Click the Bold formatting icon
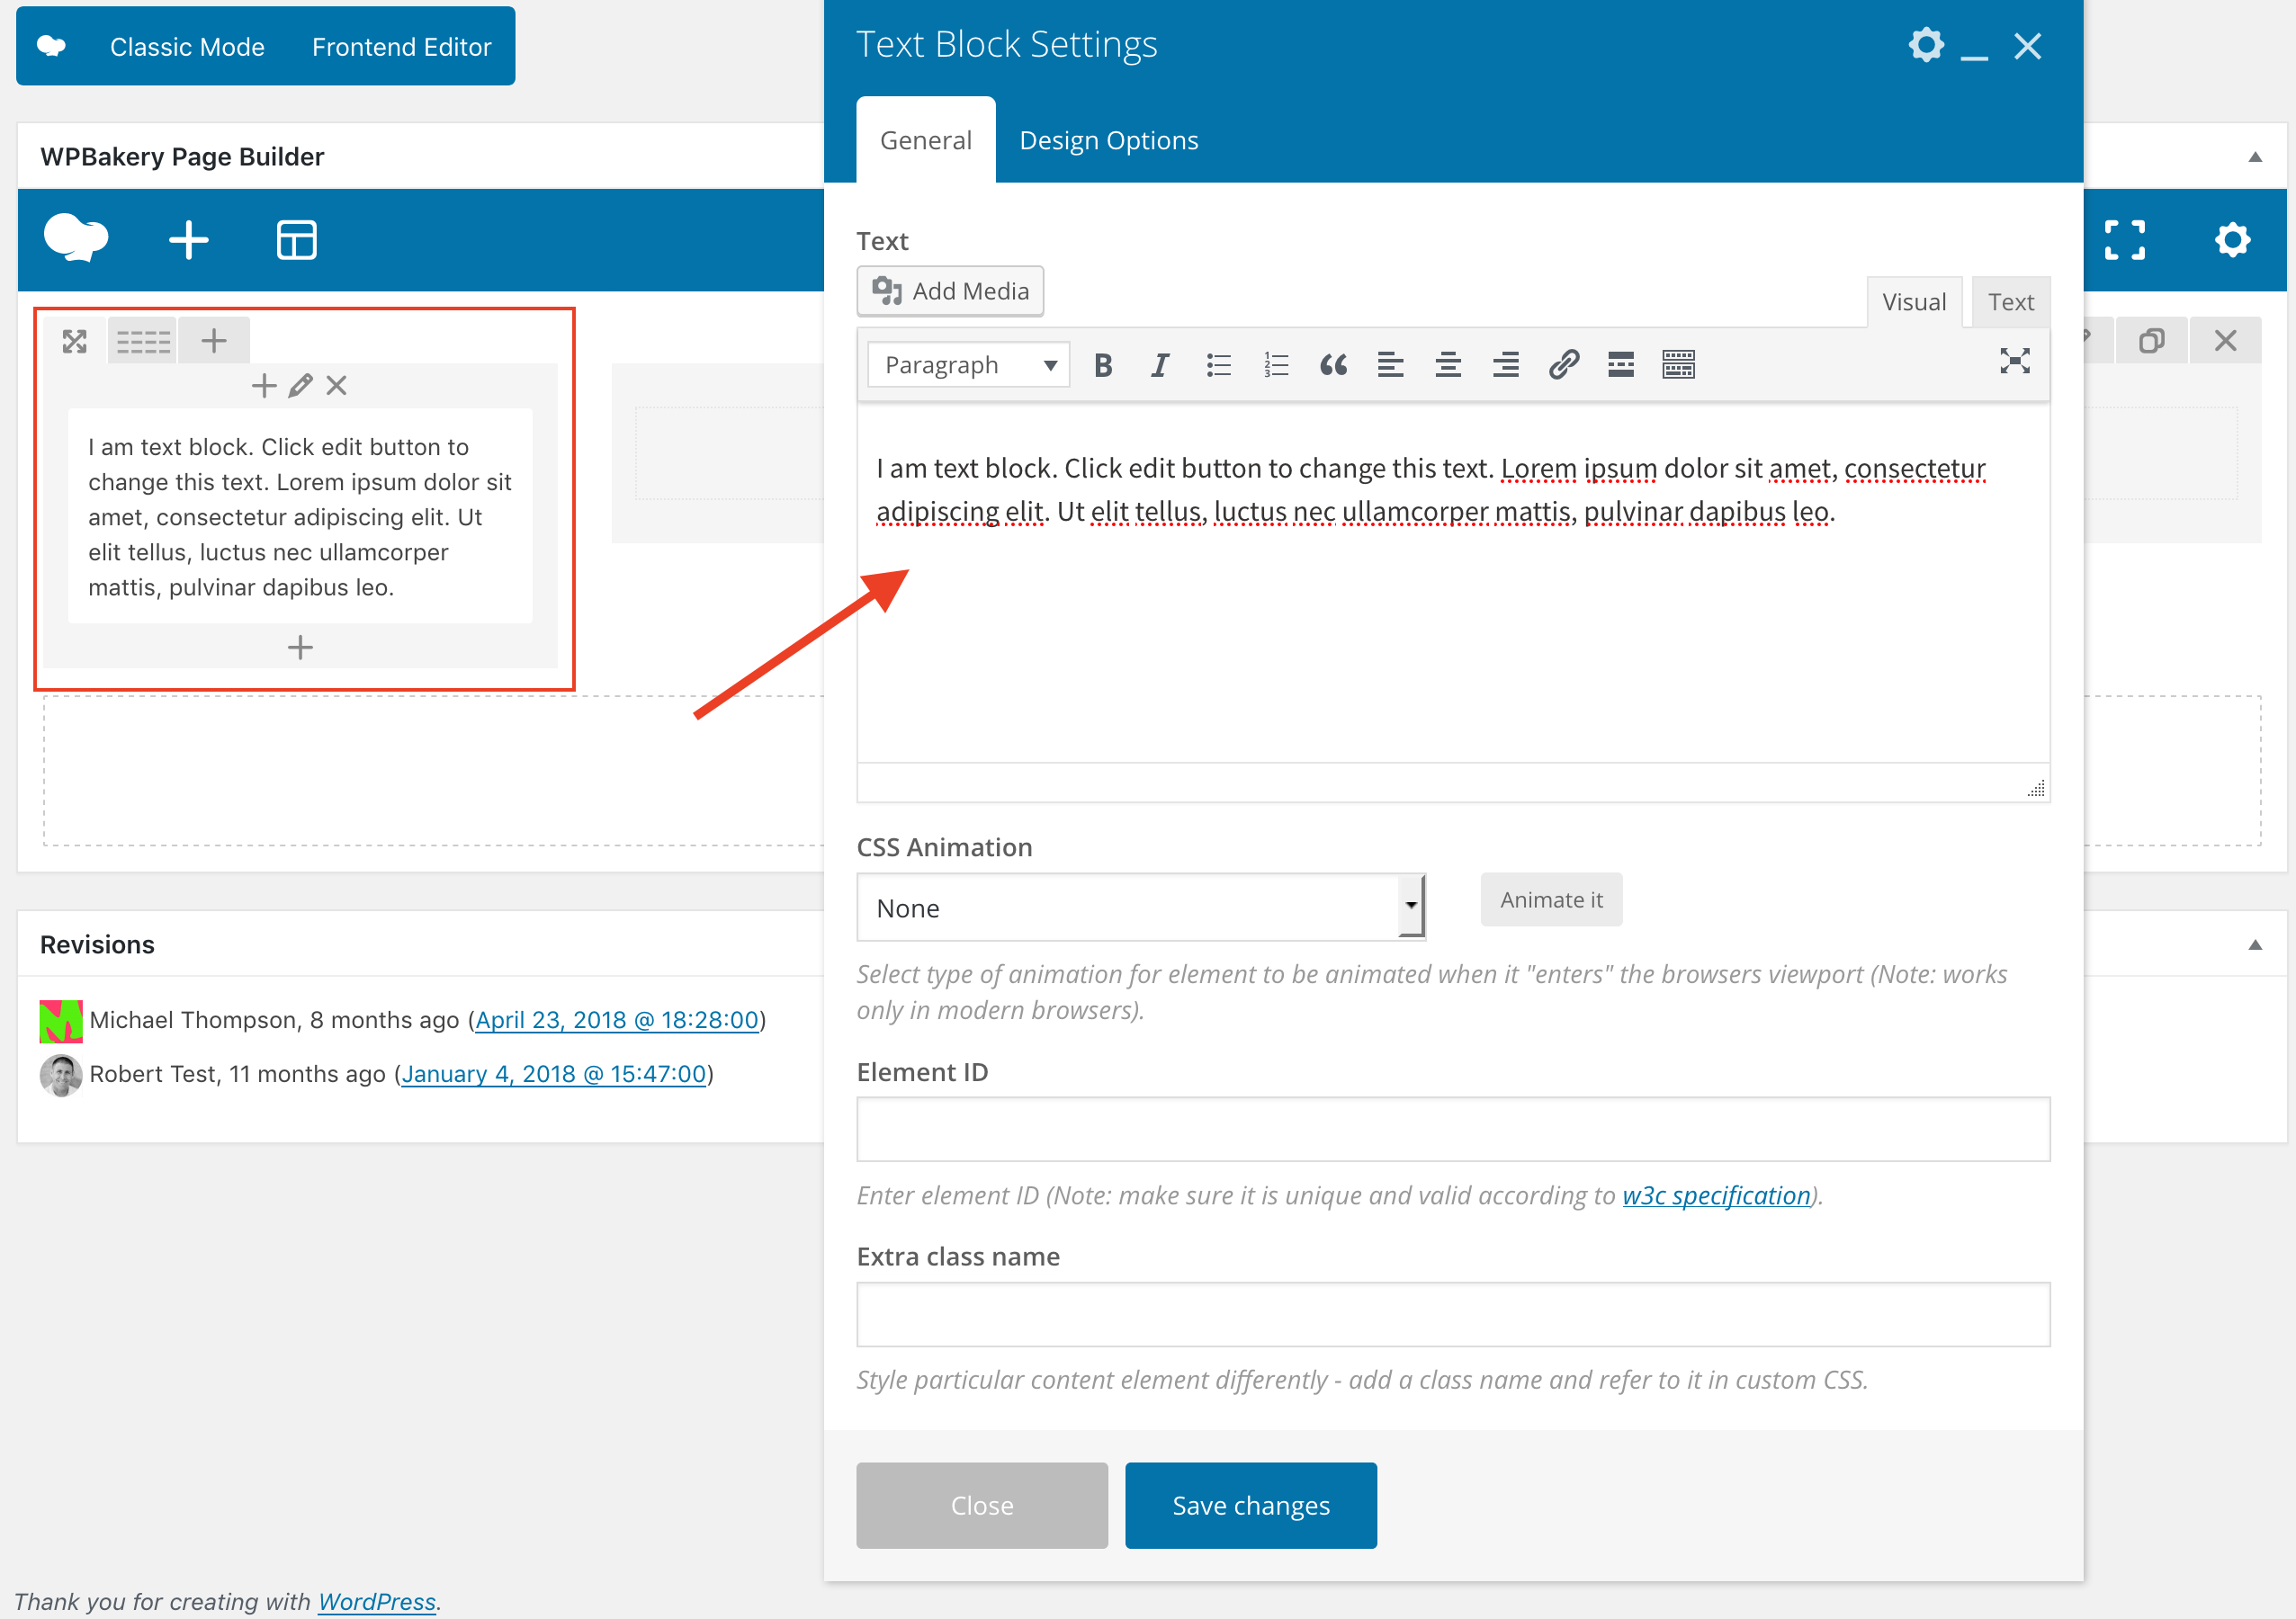Screen dimensions: 2296x1619 coord(1102,365)
